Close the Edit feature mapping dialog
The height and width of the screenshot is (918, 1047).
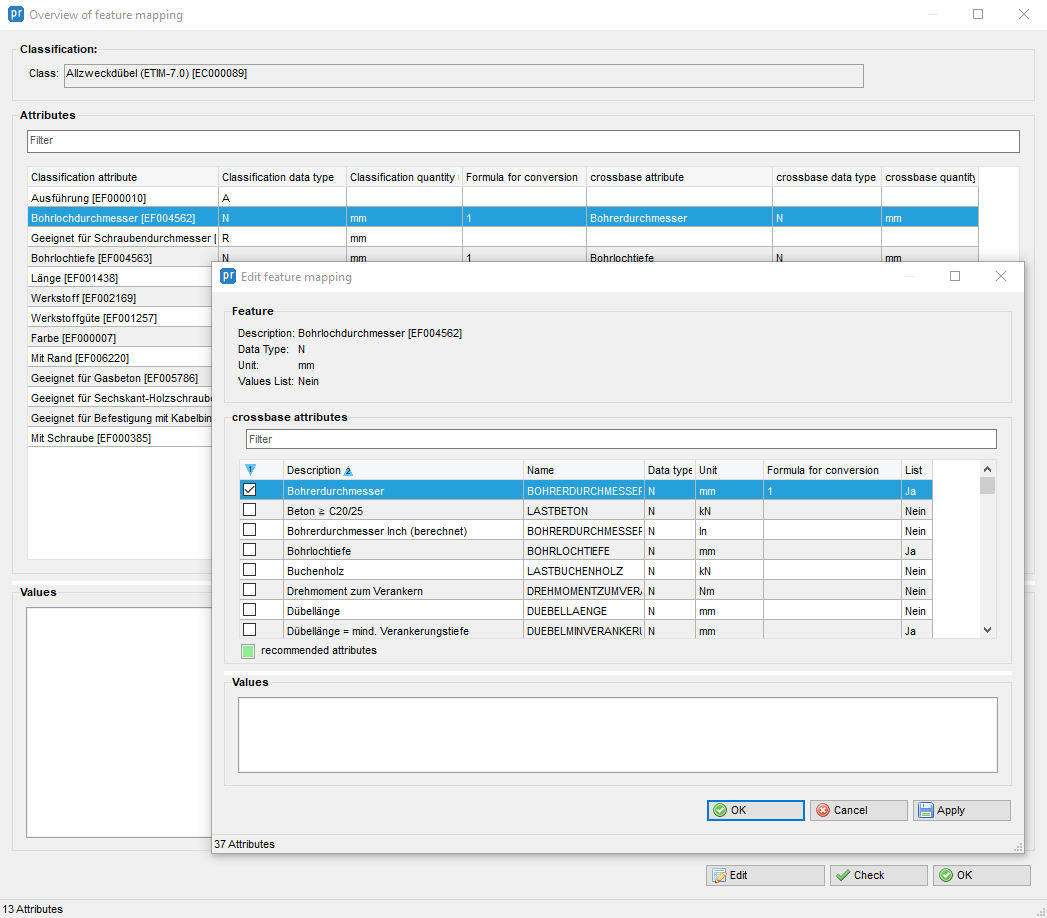coord(1000,276)
